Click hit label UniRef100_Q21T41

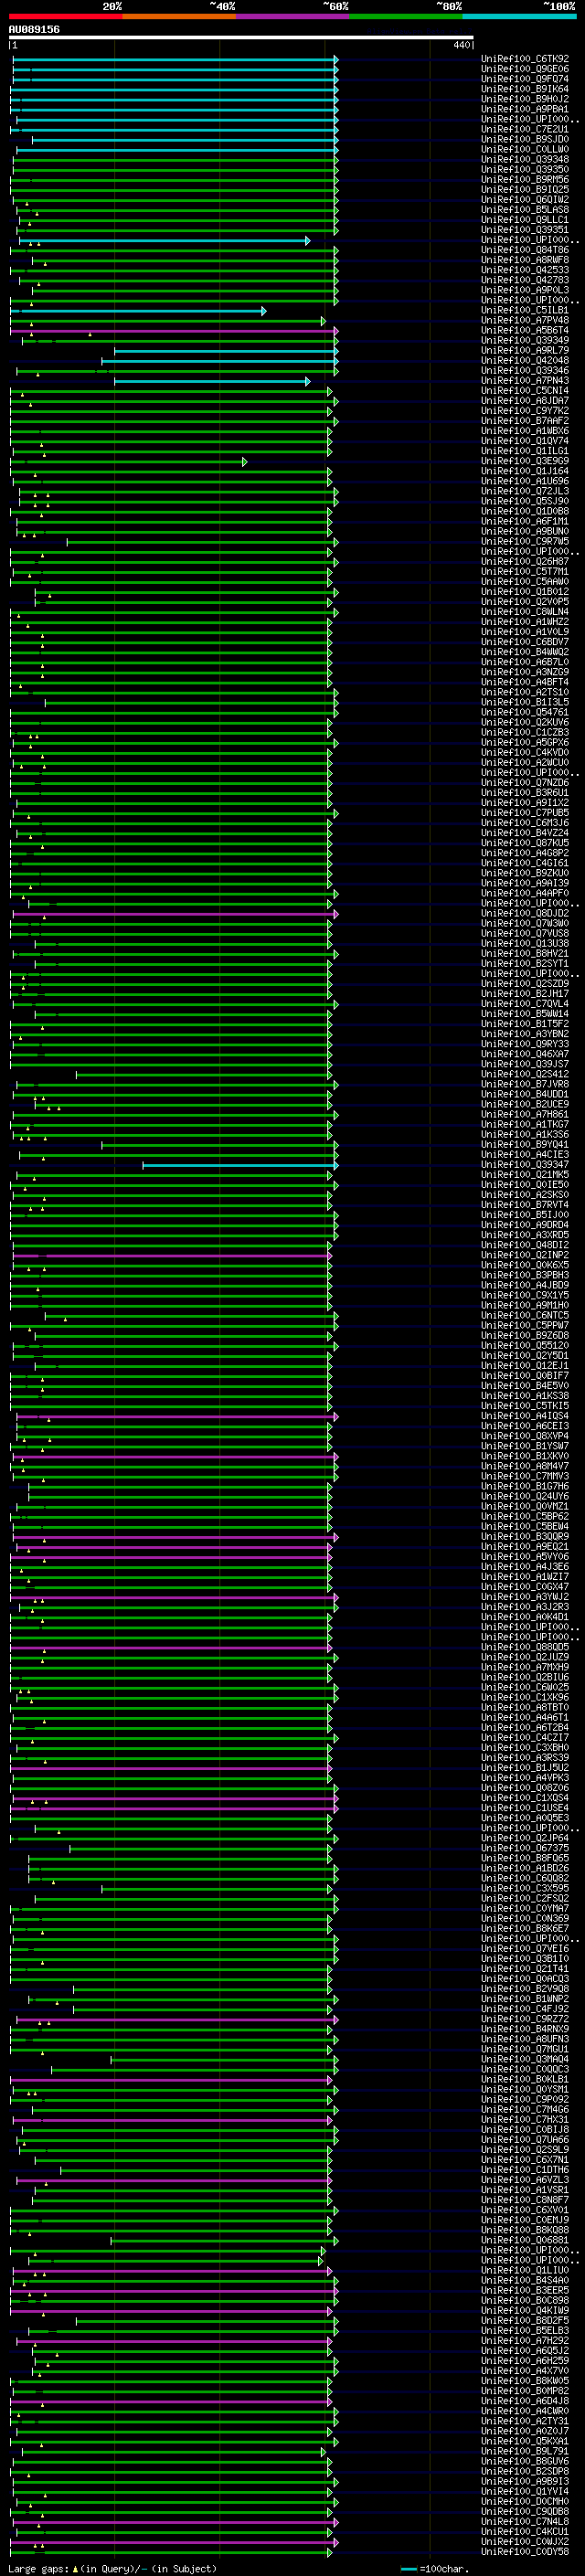click(x=525, y=1968)
